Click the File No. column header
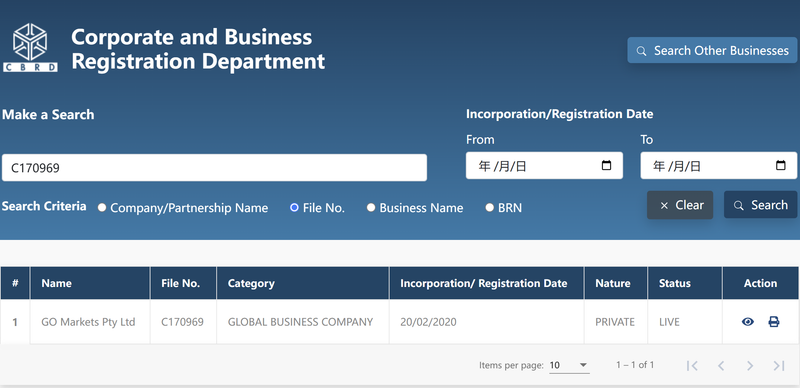 [183, 283]
